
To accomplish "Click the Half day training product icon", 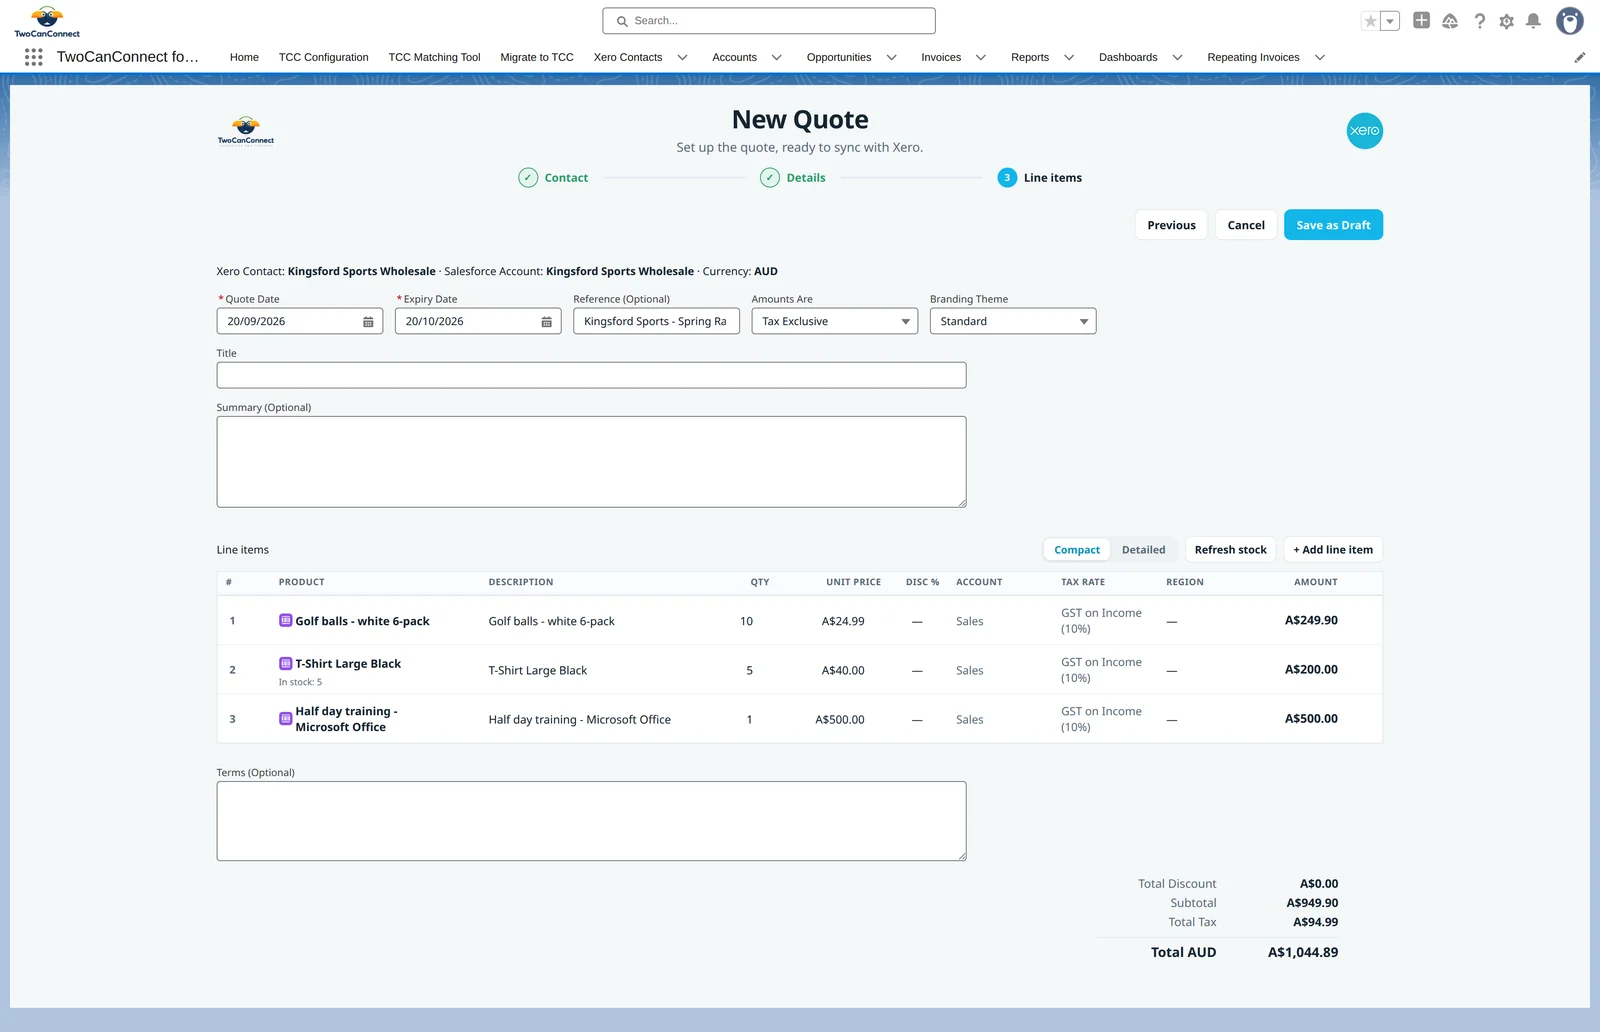I will [285, 718].
